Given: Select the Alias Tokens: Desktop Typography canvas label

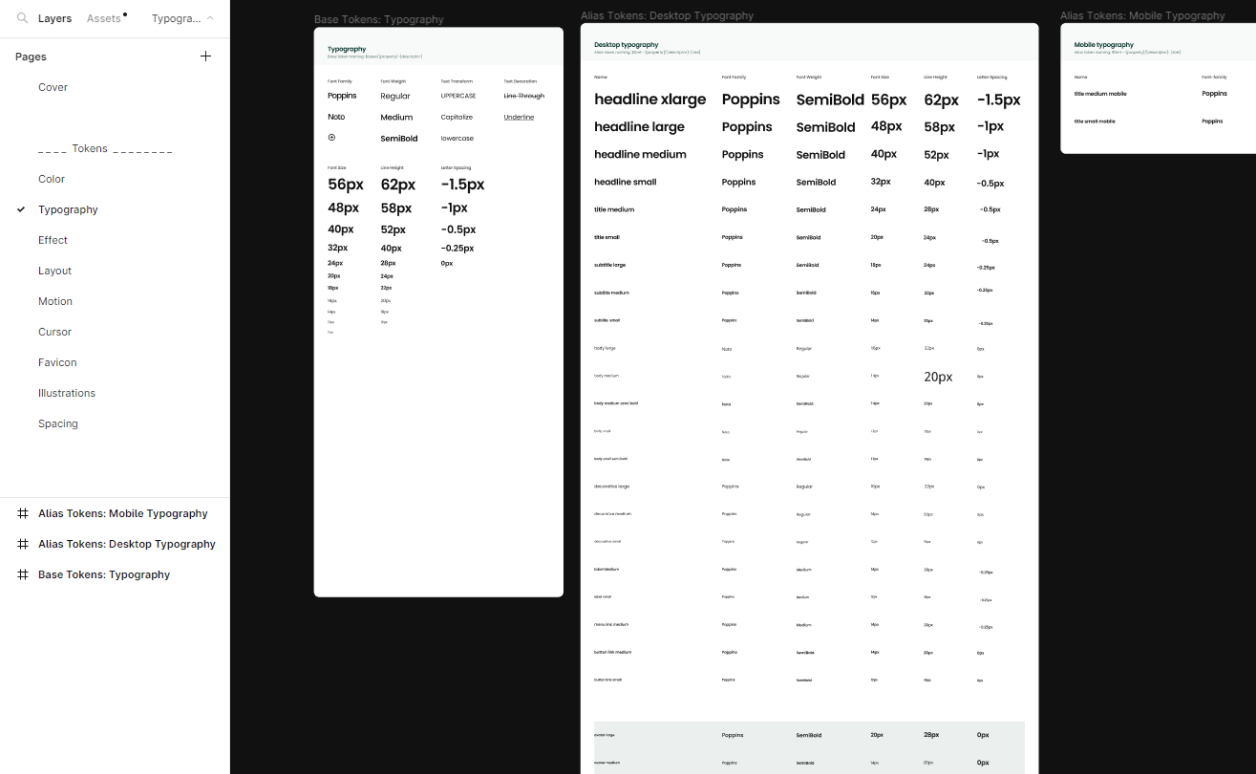Looking at the screenshot, I should pos(667,16).
